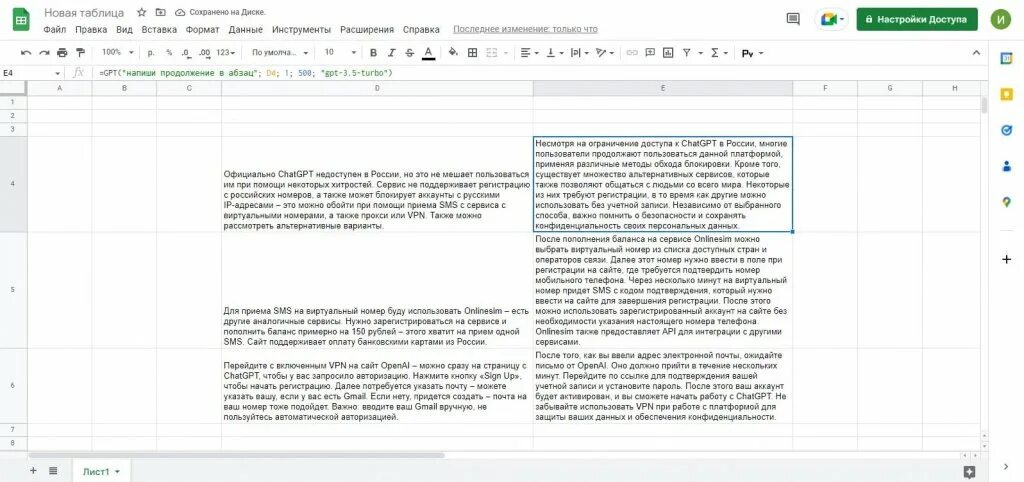Open fill color bucket
Image resolution: width=1024 pixels, height=482 pixels.
click(455, 52)
